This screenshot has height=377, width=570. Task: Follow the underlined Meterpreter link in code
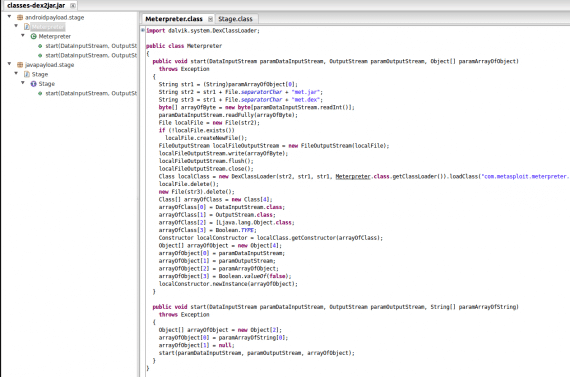tap(353, 177)
